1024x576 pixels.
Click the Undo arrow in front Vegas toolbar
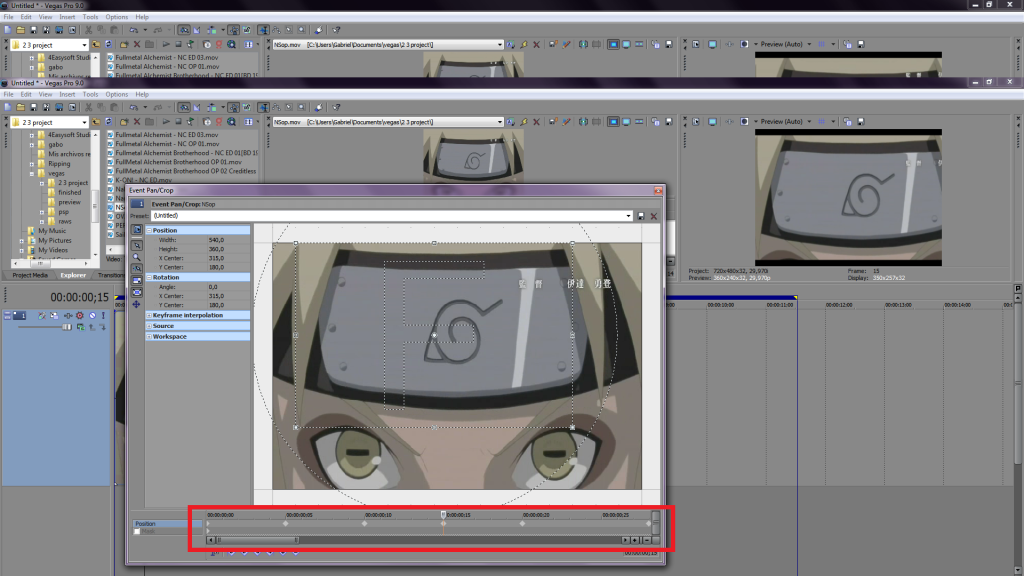click(133, 107)
